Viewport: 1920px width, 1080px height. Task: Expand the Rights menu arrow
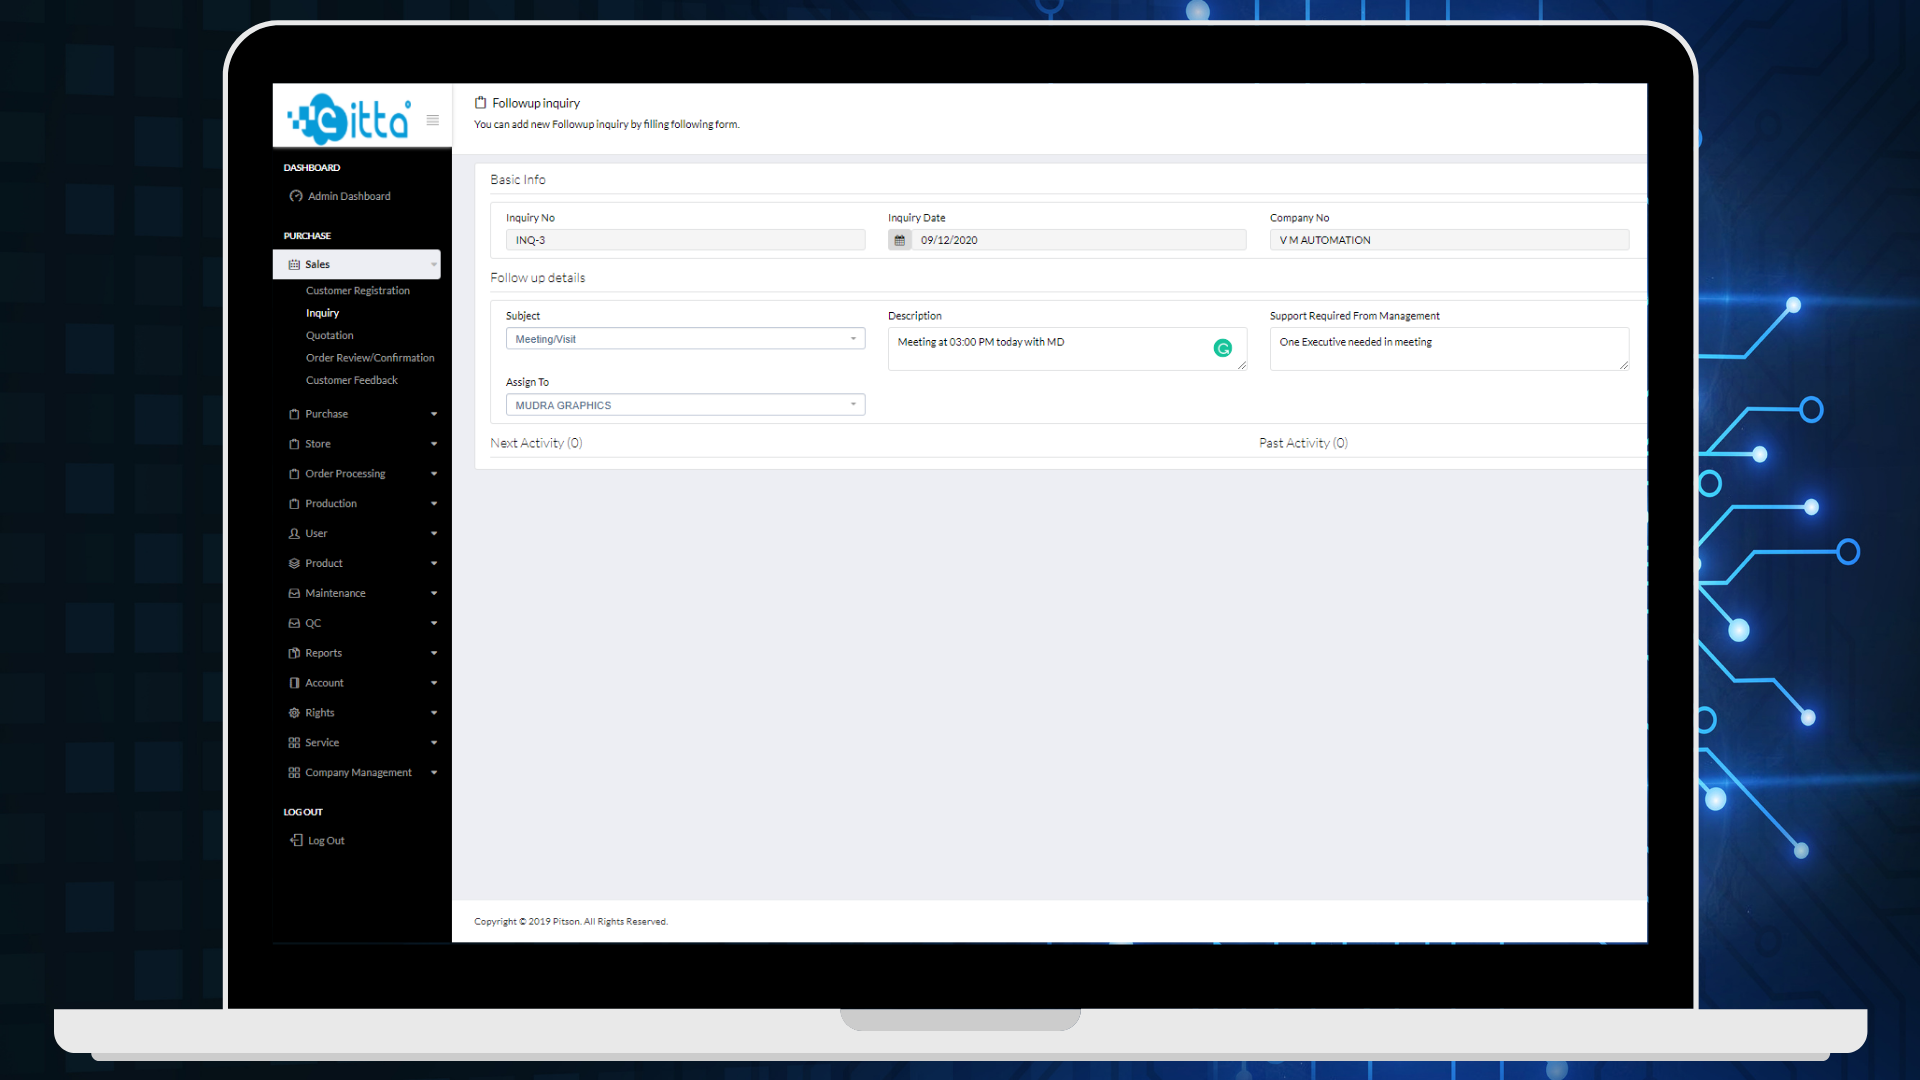click(x=434, y=713)
